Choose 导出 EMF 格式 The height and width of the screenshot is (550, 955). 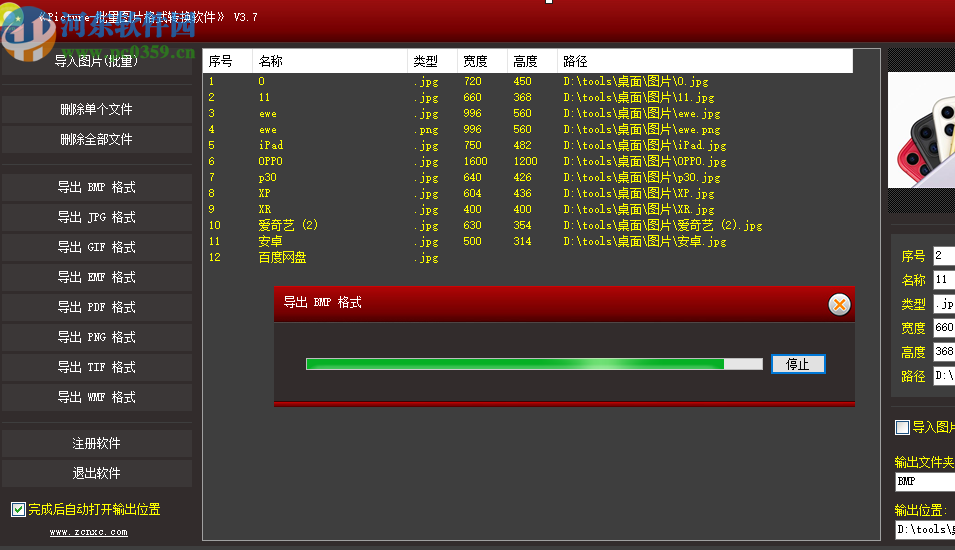click(97, 278)
